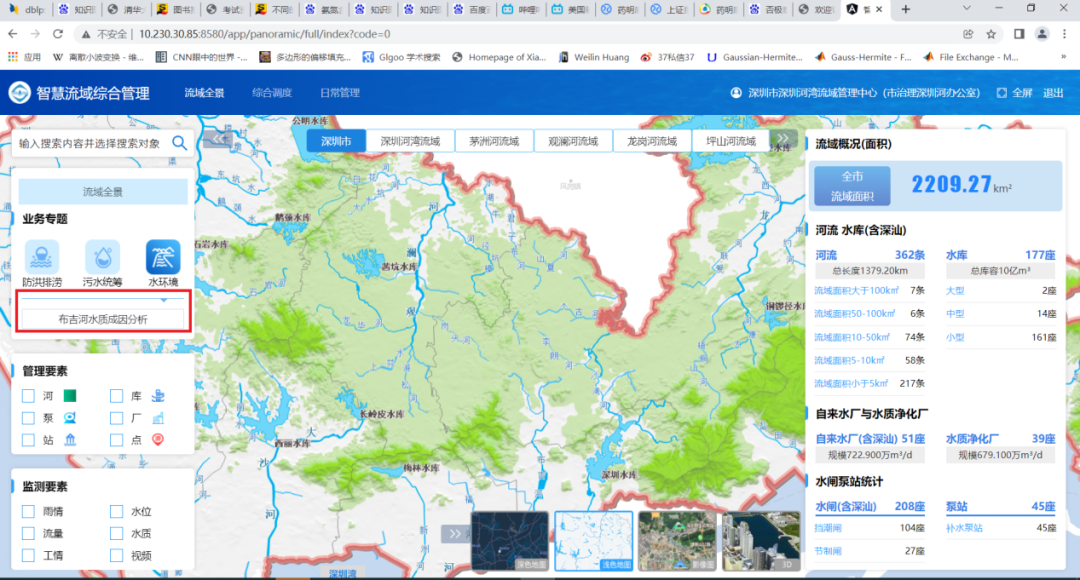The width and height of the screenshot is (1080, 580).
Task: Select the 影像图 satellite basemap thumbnail
Action: click(x=676, y=540)
